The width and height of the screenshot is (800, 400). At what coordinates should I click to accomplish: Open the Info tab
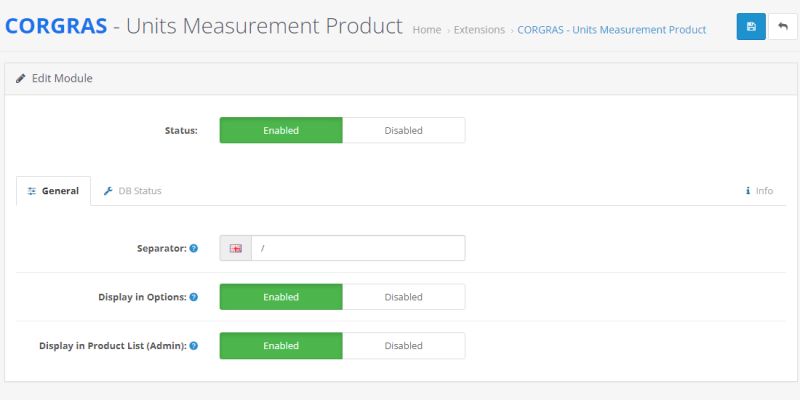point(759,191)
